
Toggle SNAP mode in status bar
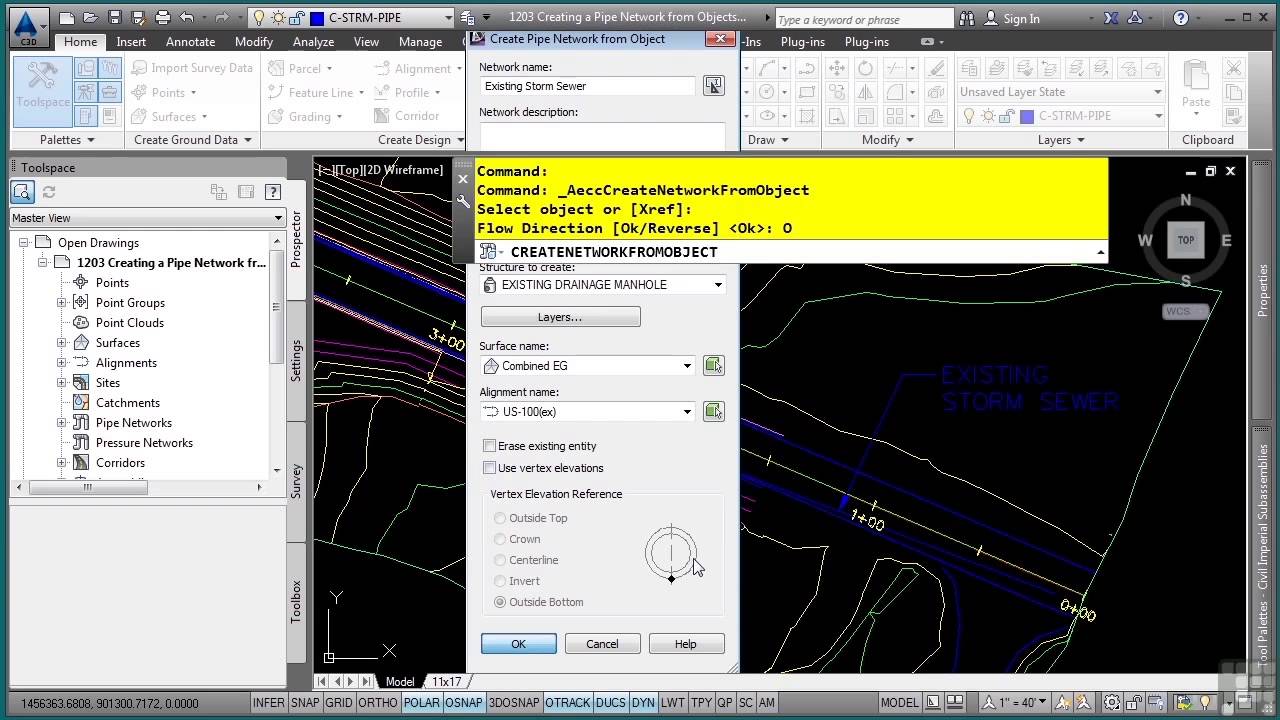[305, 703]
